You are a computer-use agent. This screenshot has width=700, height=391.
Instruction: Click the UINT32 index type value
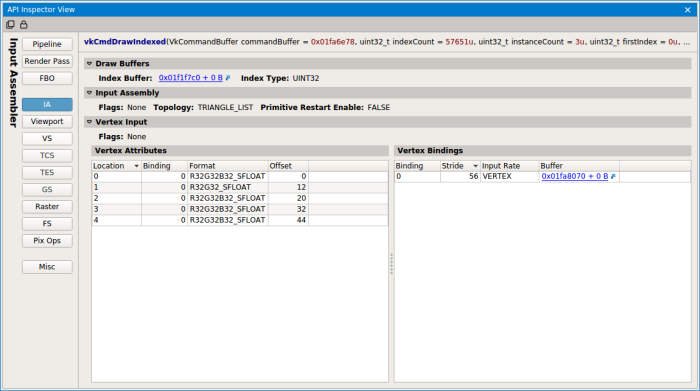(306, 78)
